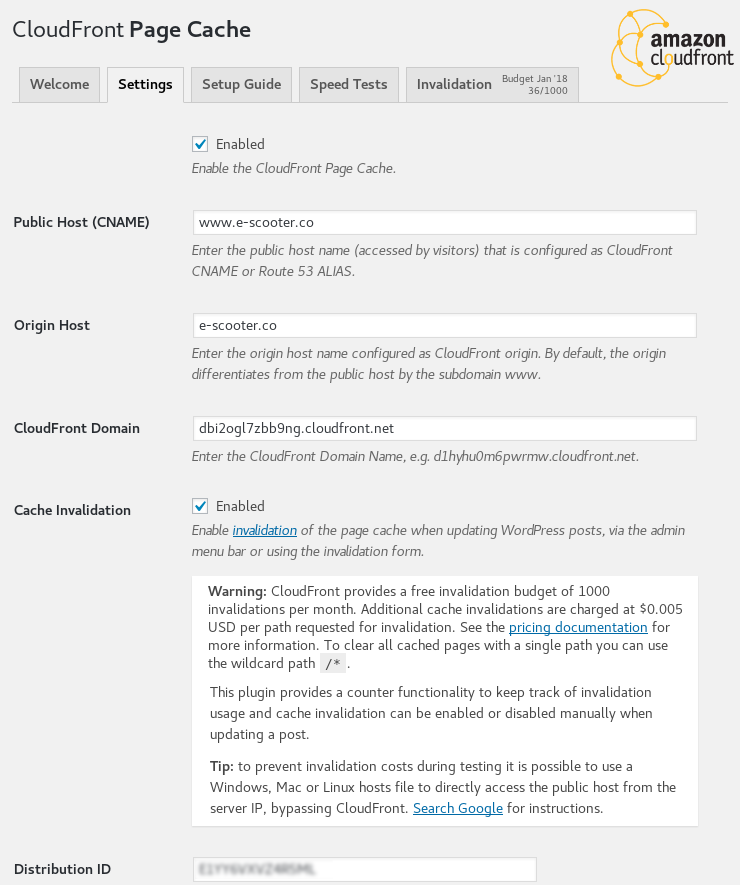The width and height of the screenshot is (740, 885).
Task: Follow the Search Google link
Action: click(x=458, y=808)
